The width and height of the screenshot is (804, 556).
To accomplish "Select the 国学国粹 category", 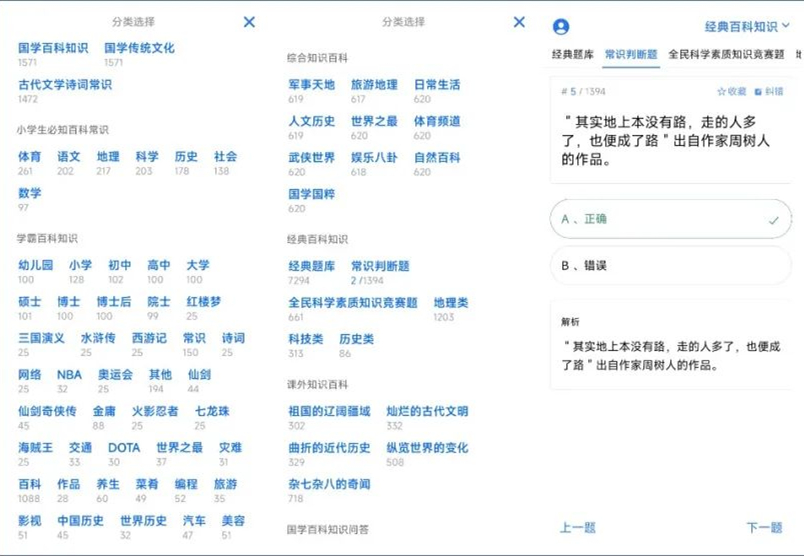I will 311,194.
